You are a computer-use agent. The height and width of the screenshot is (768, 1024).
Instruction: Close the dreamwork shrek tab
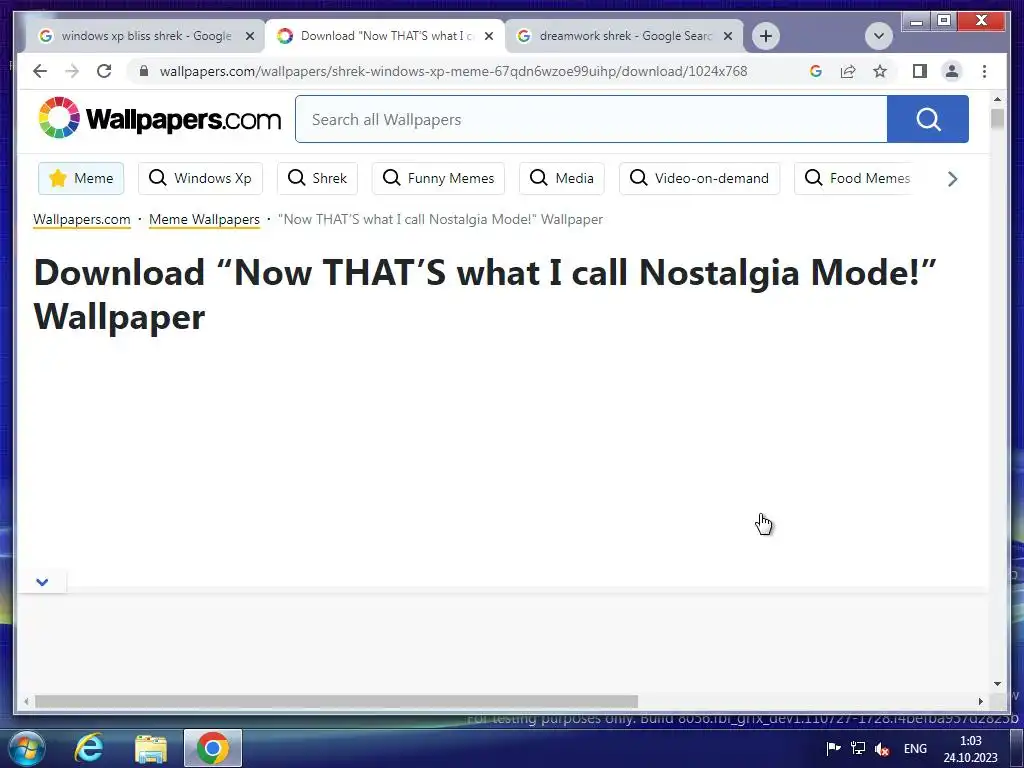click(728, 36)
